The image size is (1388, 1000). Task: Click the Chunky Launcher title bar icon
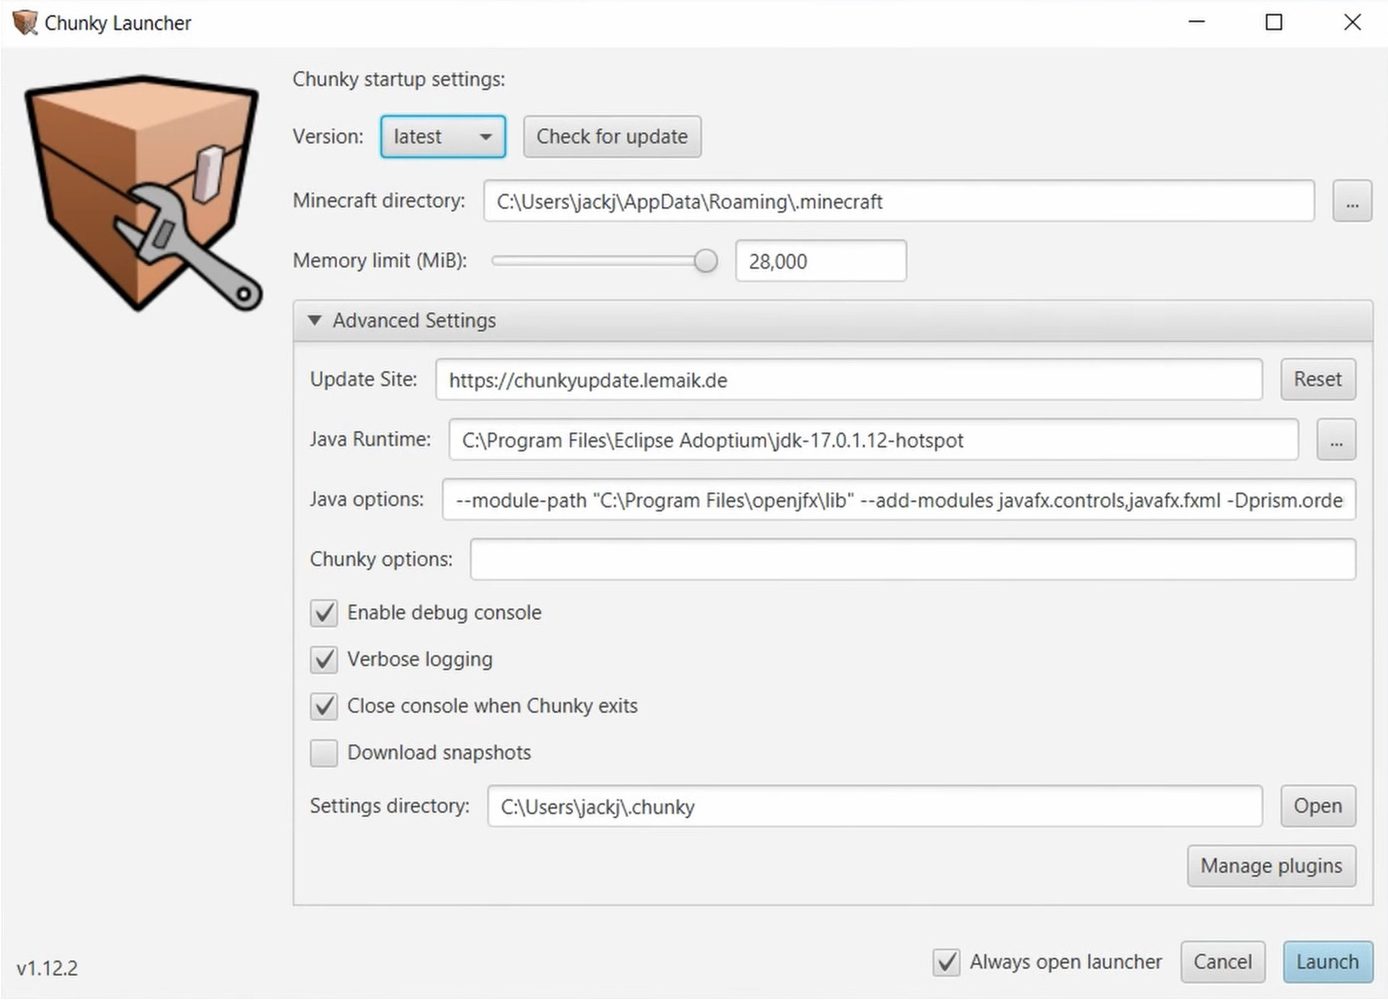[x=25, y=22]
